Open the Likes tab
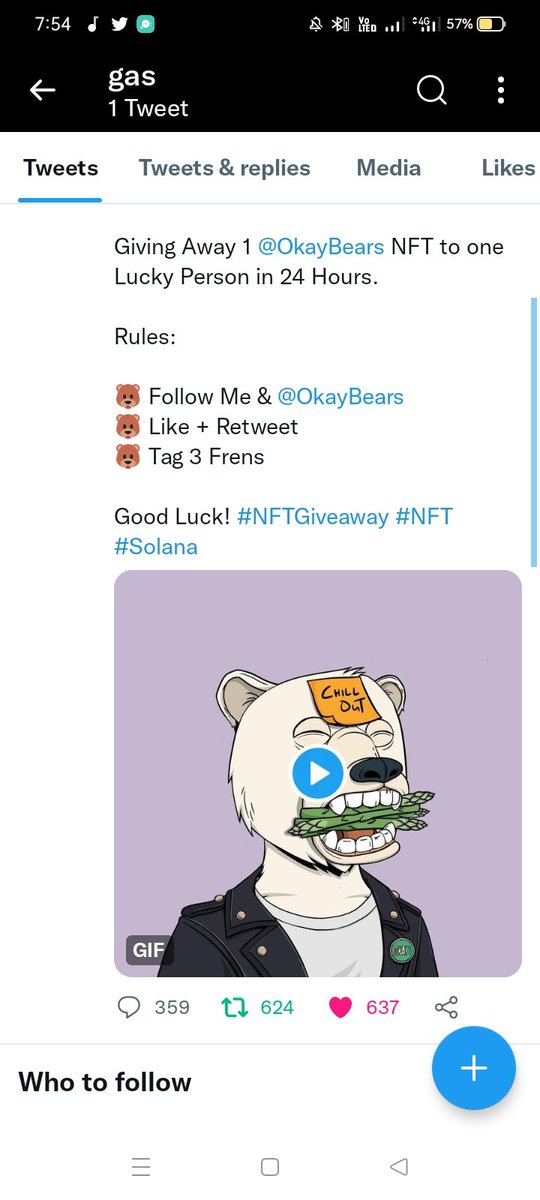This screenshot has width=540, height=1200. (508, 168)
